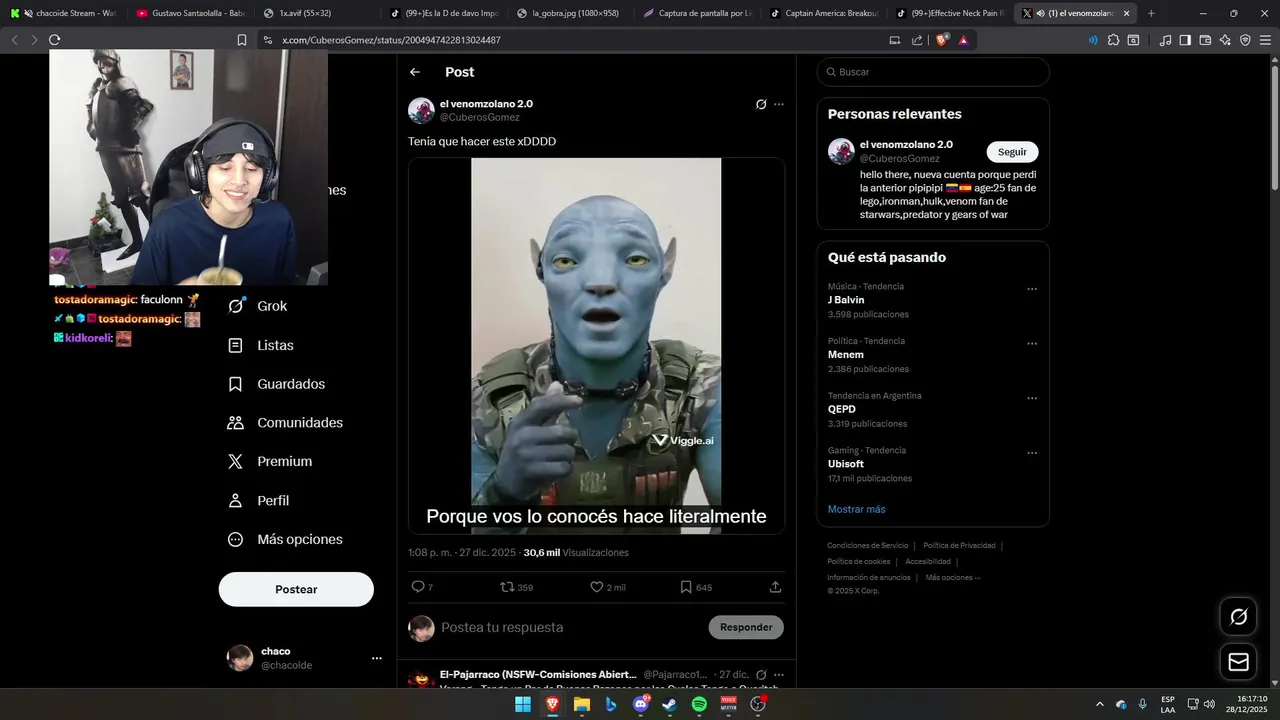Click the Buscar search field

coord(933,72)
